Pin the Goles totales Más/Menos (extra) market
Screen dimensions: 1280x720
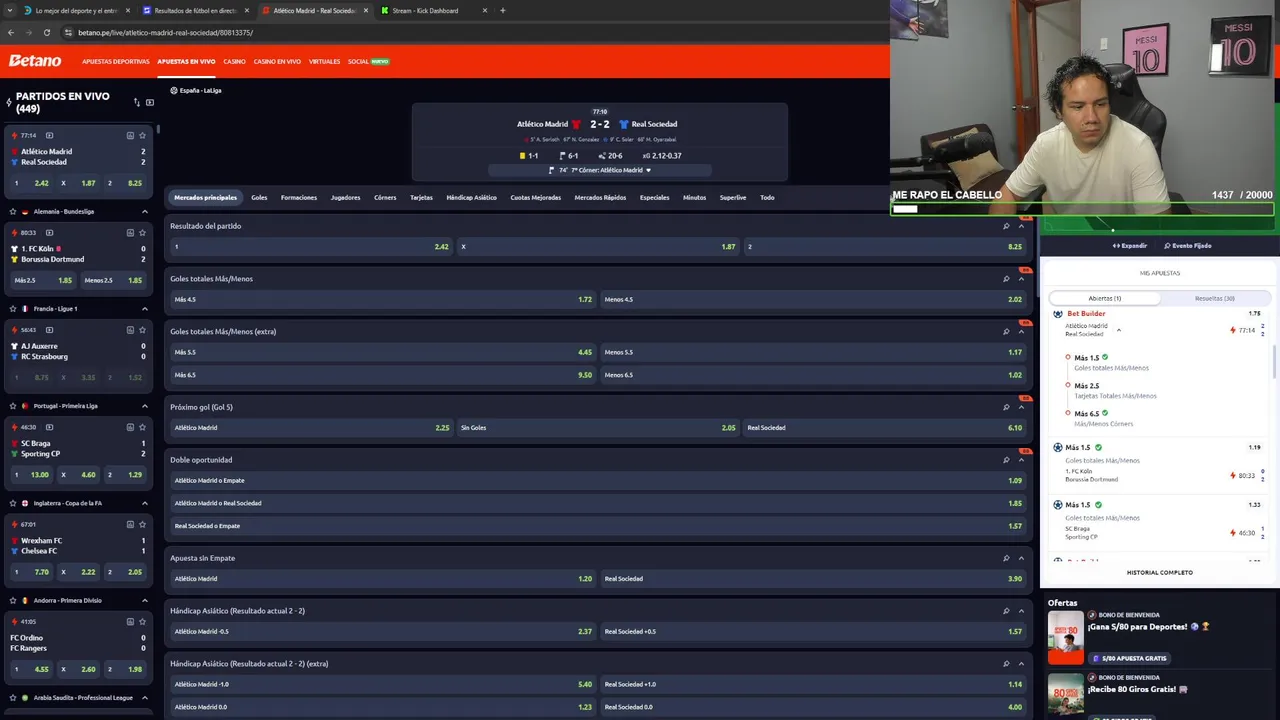[x=1006, y=331]
